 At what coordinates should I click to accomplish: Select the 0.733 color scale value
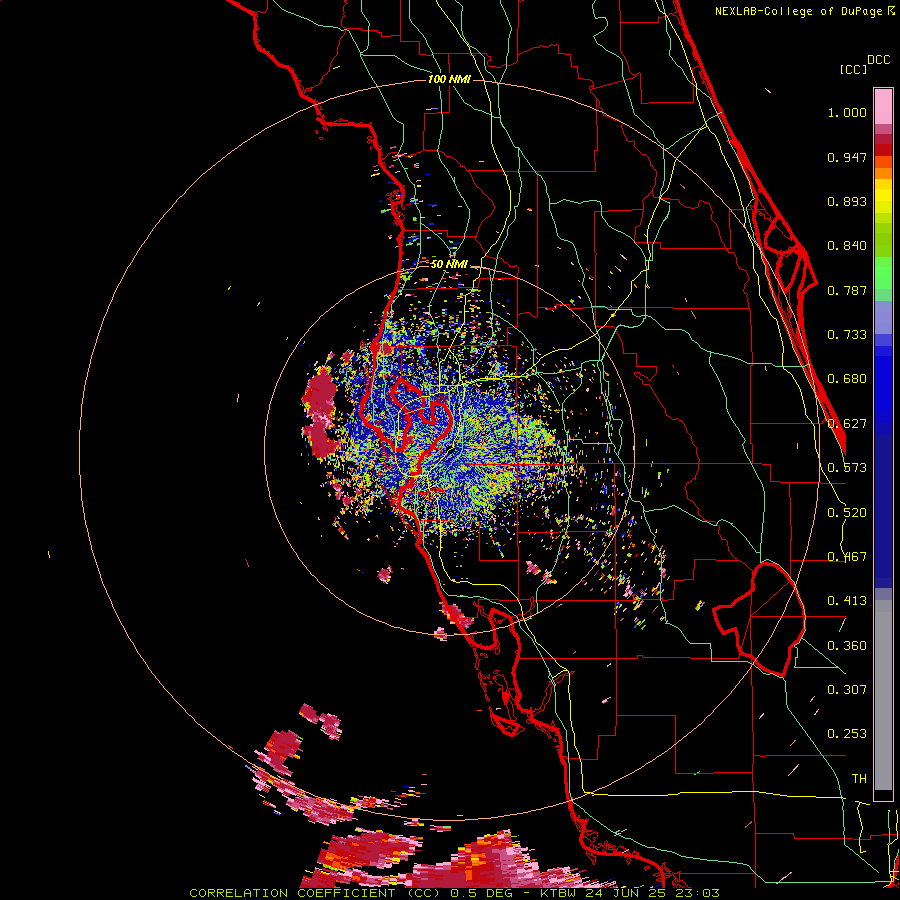(x=847, y=335)
